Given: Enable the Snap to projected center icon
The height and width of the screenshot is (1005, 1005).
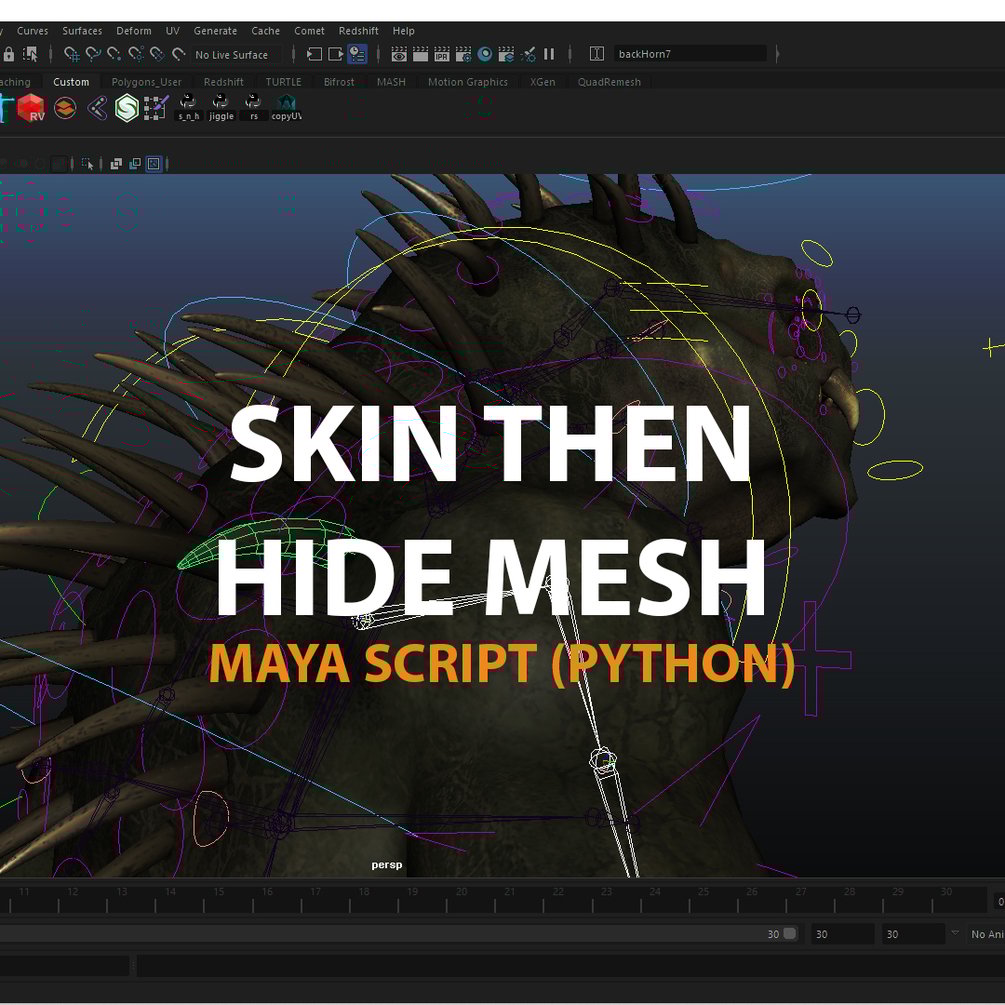Looking at the screenshot, I should [x=136, y=54].
